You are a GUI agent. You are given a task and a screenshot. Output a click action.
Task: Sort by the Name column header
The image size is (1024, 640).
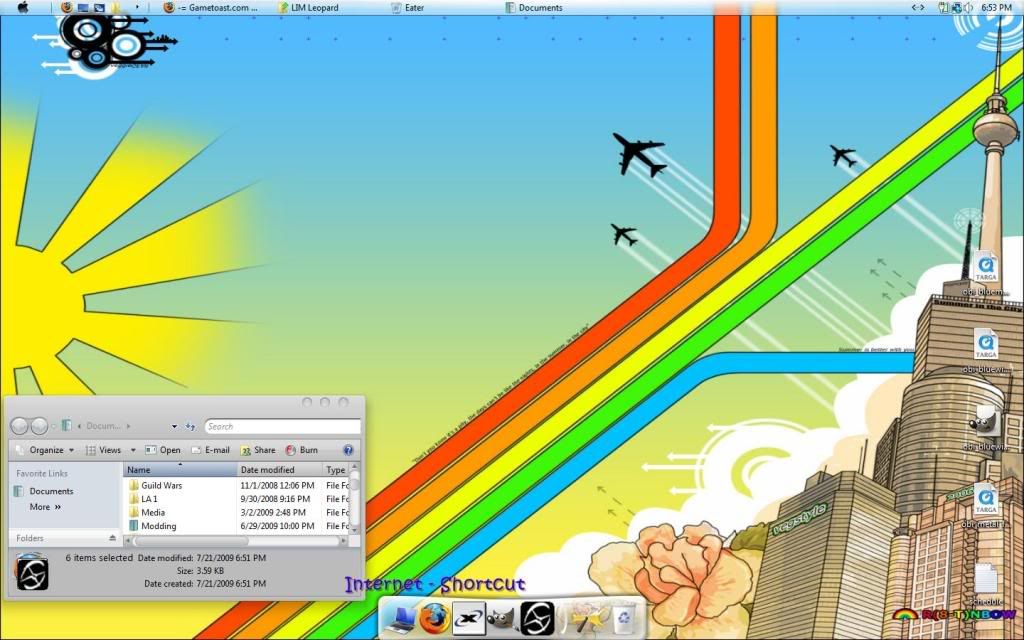tap(180, 470)
